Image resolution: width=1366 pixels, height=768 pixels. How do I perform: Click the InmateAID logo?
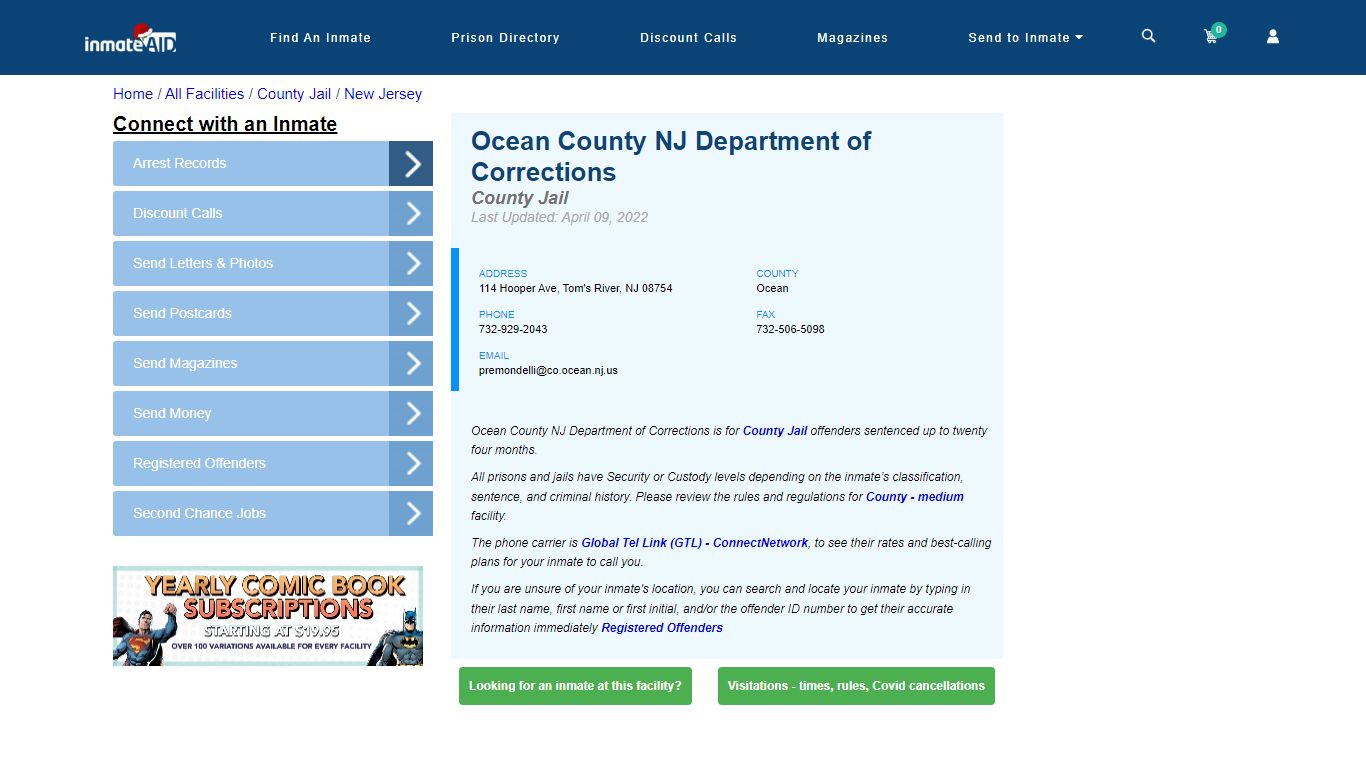pyautogui.click(x=130, y=38)
